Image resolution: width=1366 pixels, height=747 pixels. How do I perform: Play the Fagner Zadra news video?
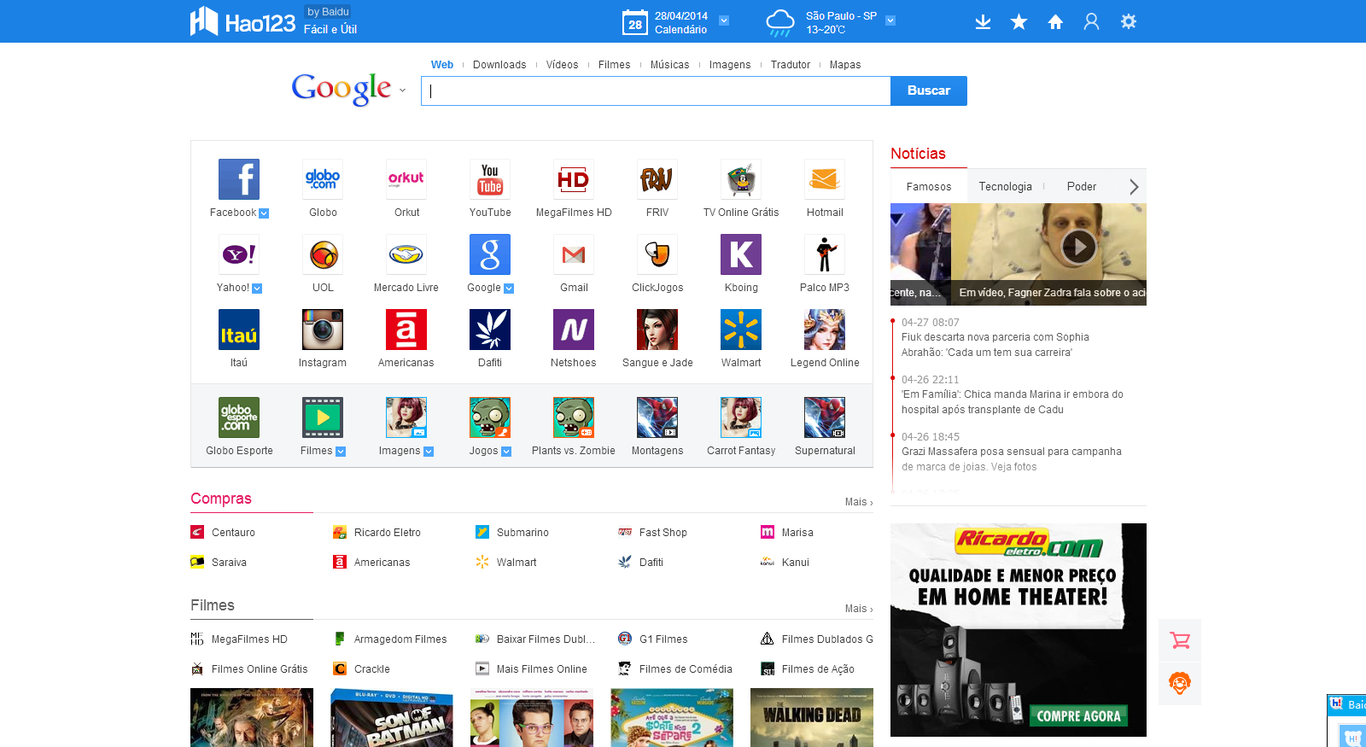[1078, 246]
